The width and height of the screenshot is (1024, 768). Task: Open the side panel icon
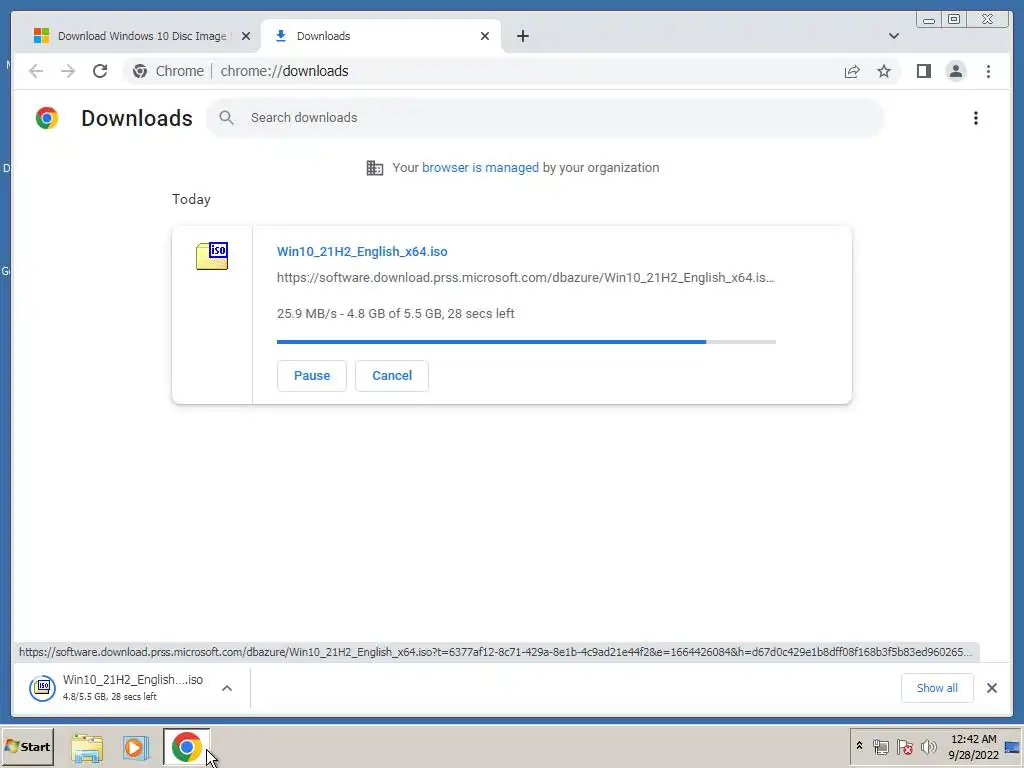point(923,71)
